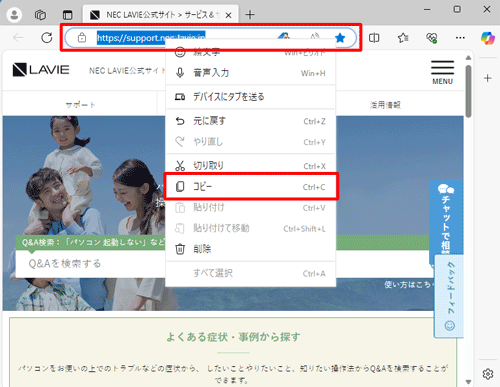
Task: View site information lock icon
Action: 82,38
